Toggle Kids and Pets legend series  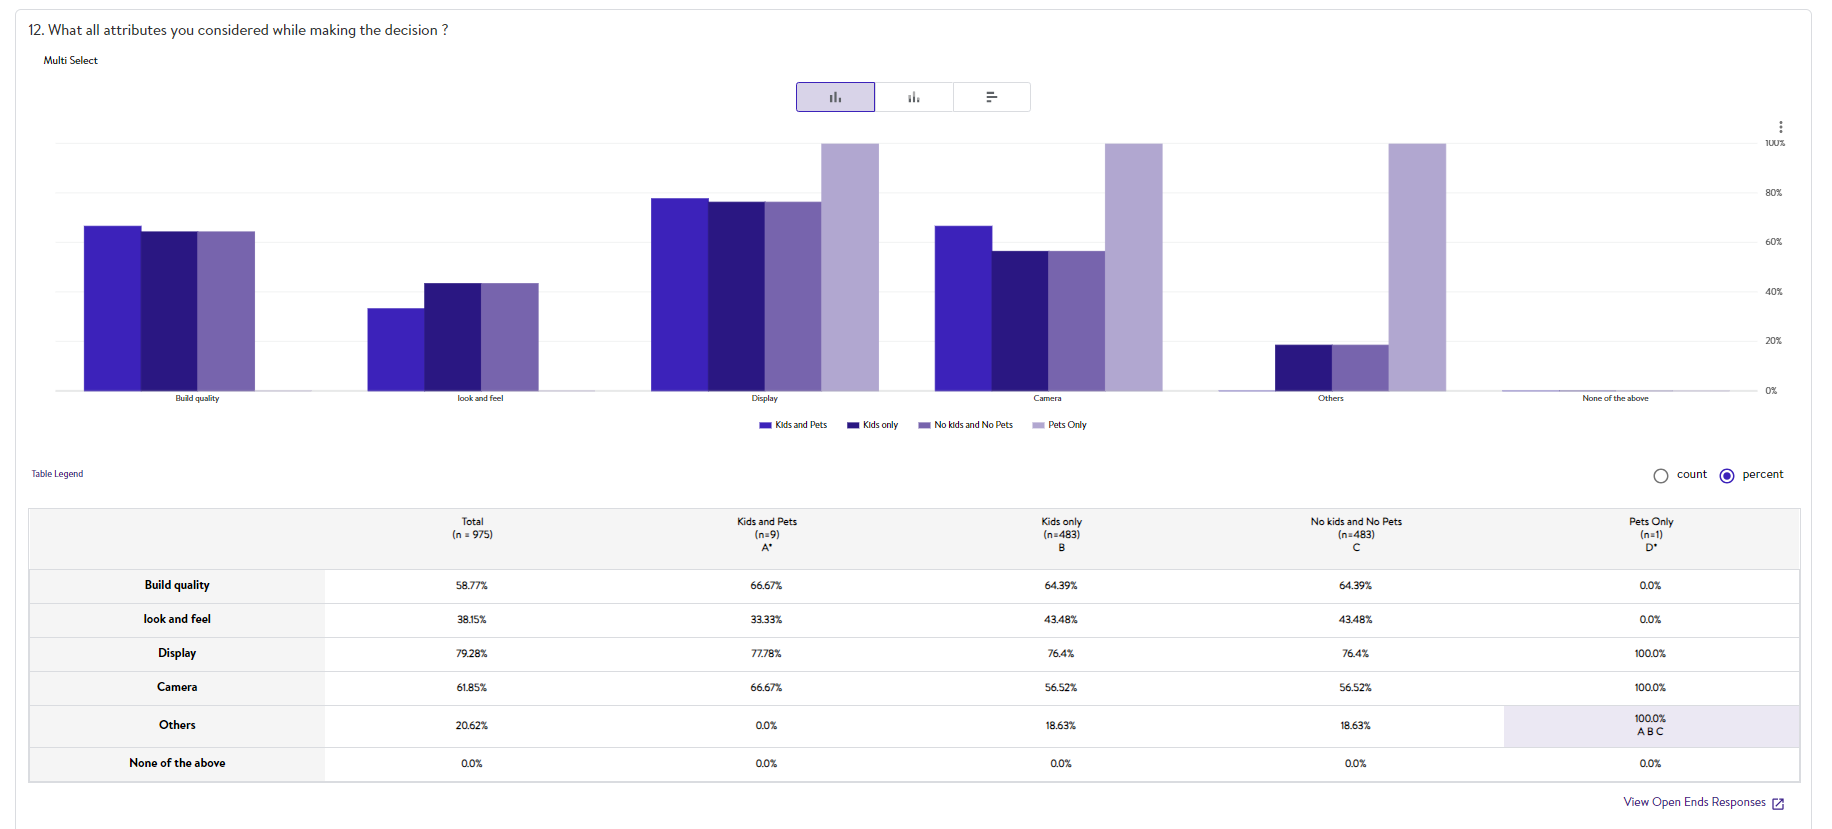pyautogui.click(x=793, y=425)
